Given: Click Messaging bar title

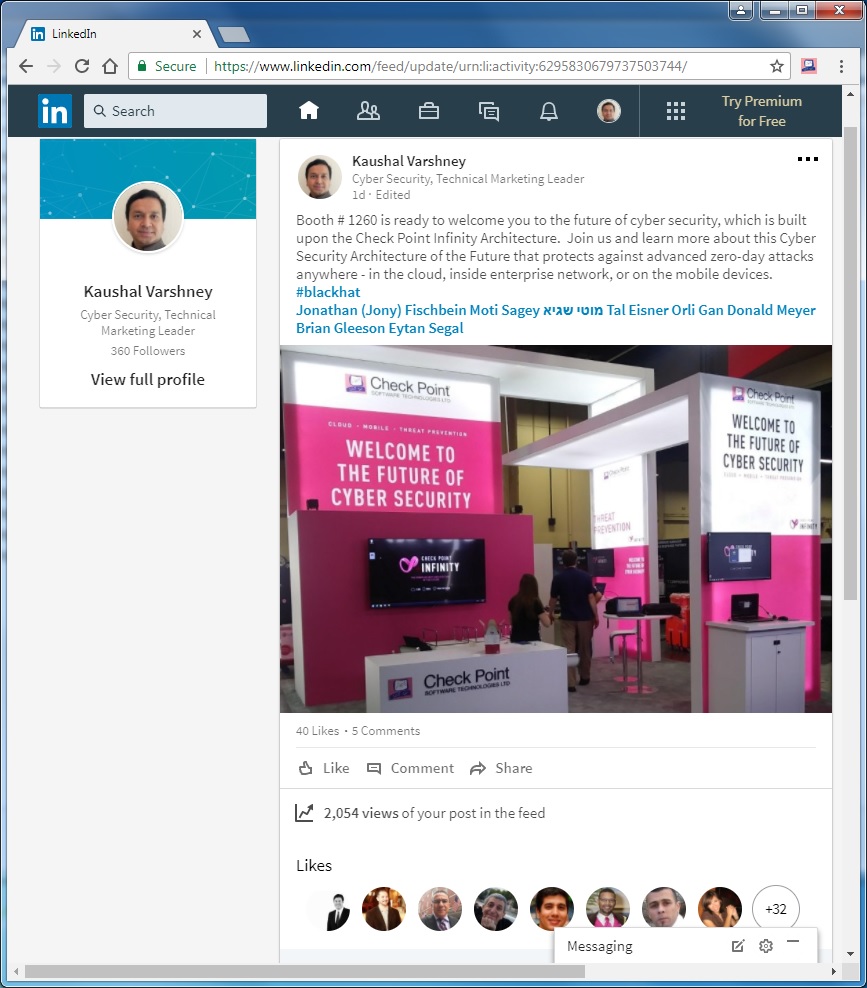Looking at the screenshot, I should [600, 946].
